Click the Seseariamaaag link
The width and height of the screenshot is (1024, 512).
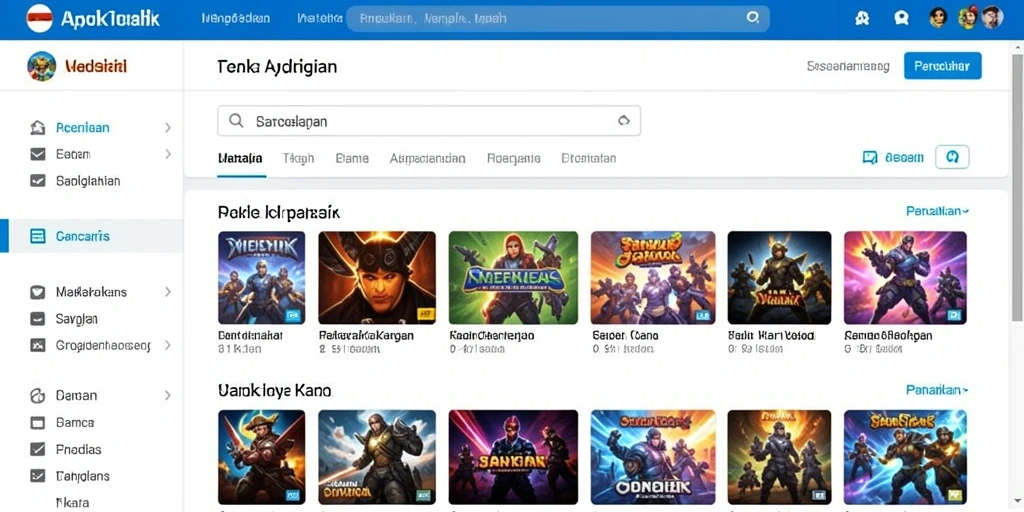[848, 66]
